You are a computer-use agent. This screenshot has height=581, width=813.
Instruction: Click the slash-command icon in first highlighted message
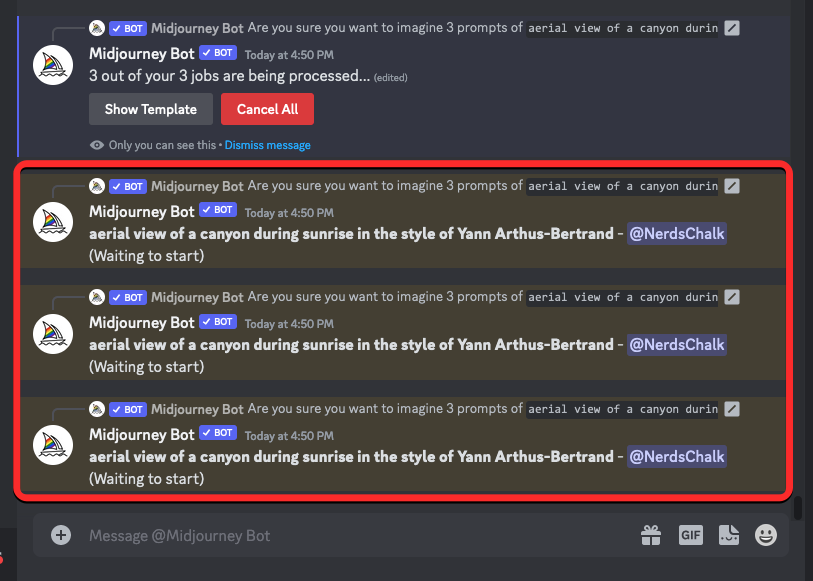[732, 186]
